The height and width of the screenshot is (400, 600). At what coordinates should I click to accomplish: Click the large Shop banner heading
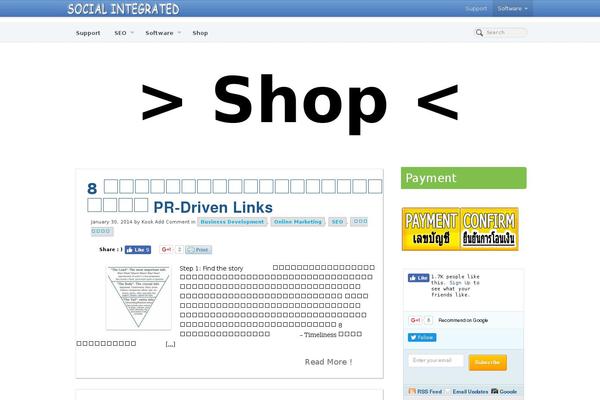click(300, 101)
